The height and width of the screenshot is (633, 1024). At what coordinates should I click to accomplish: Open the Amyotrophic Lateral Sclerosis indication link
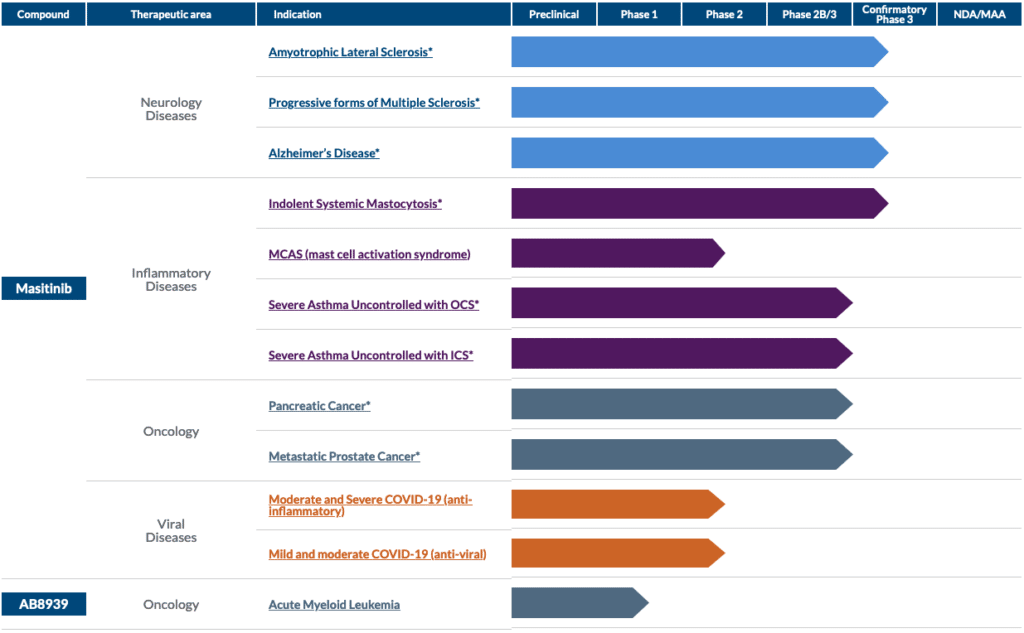point(350,52)
